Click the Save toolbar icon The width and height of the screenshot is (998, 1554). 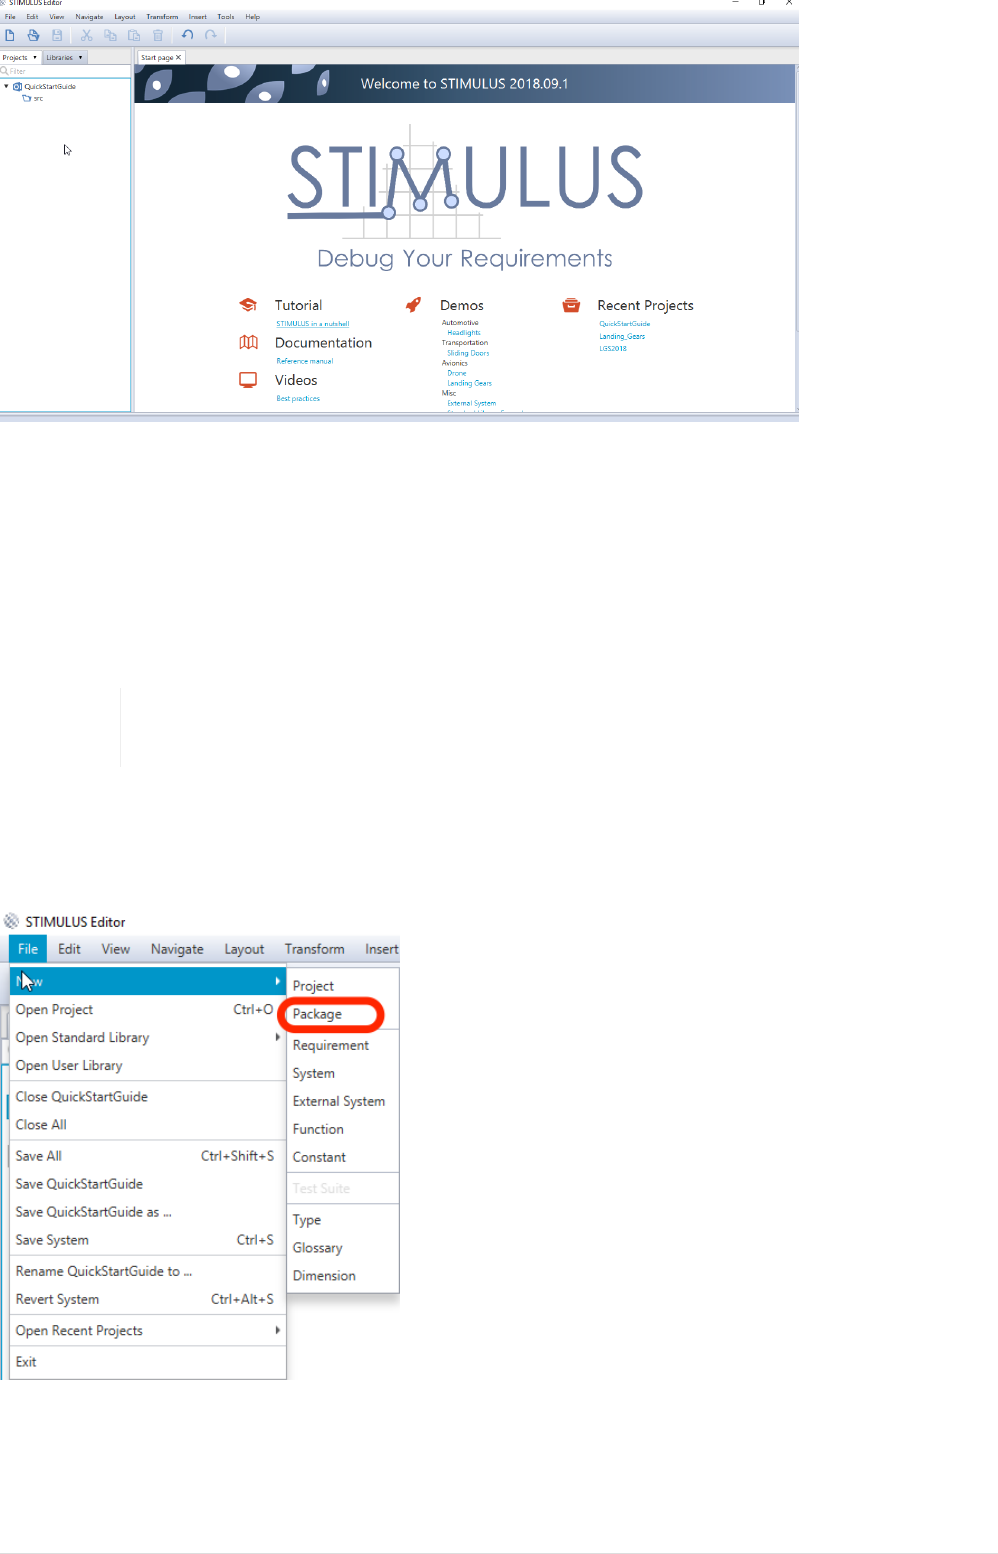coord(57,35)
